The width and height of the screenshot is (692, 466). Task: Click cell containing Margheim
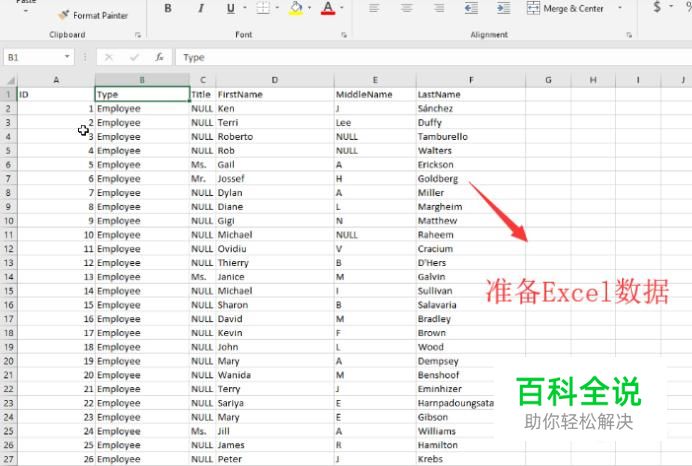coord(471,207)
